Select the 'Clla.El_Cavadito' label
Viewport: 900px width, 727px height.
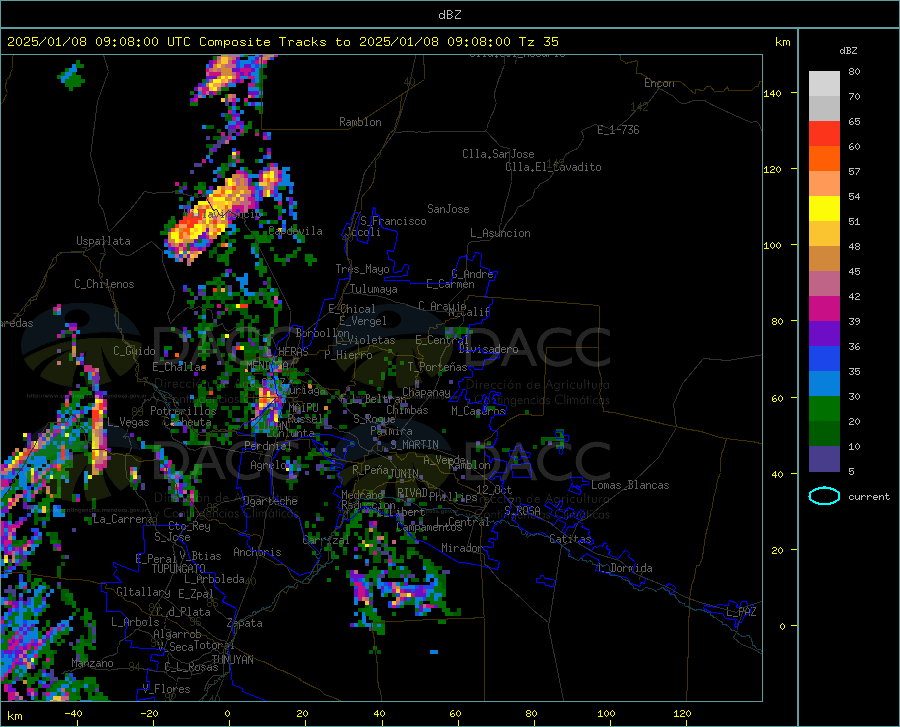tap(553, 167)
